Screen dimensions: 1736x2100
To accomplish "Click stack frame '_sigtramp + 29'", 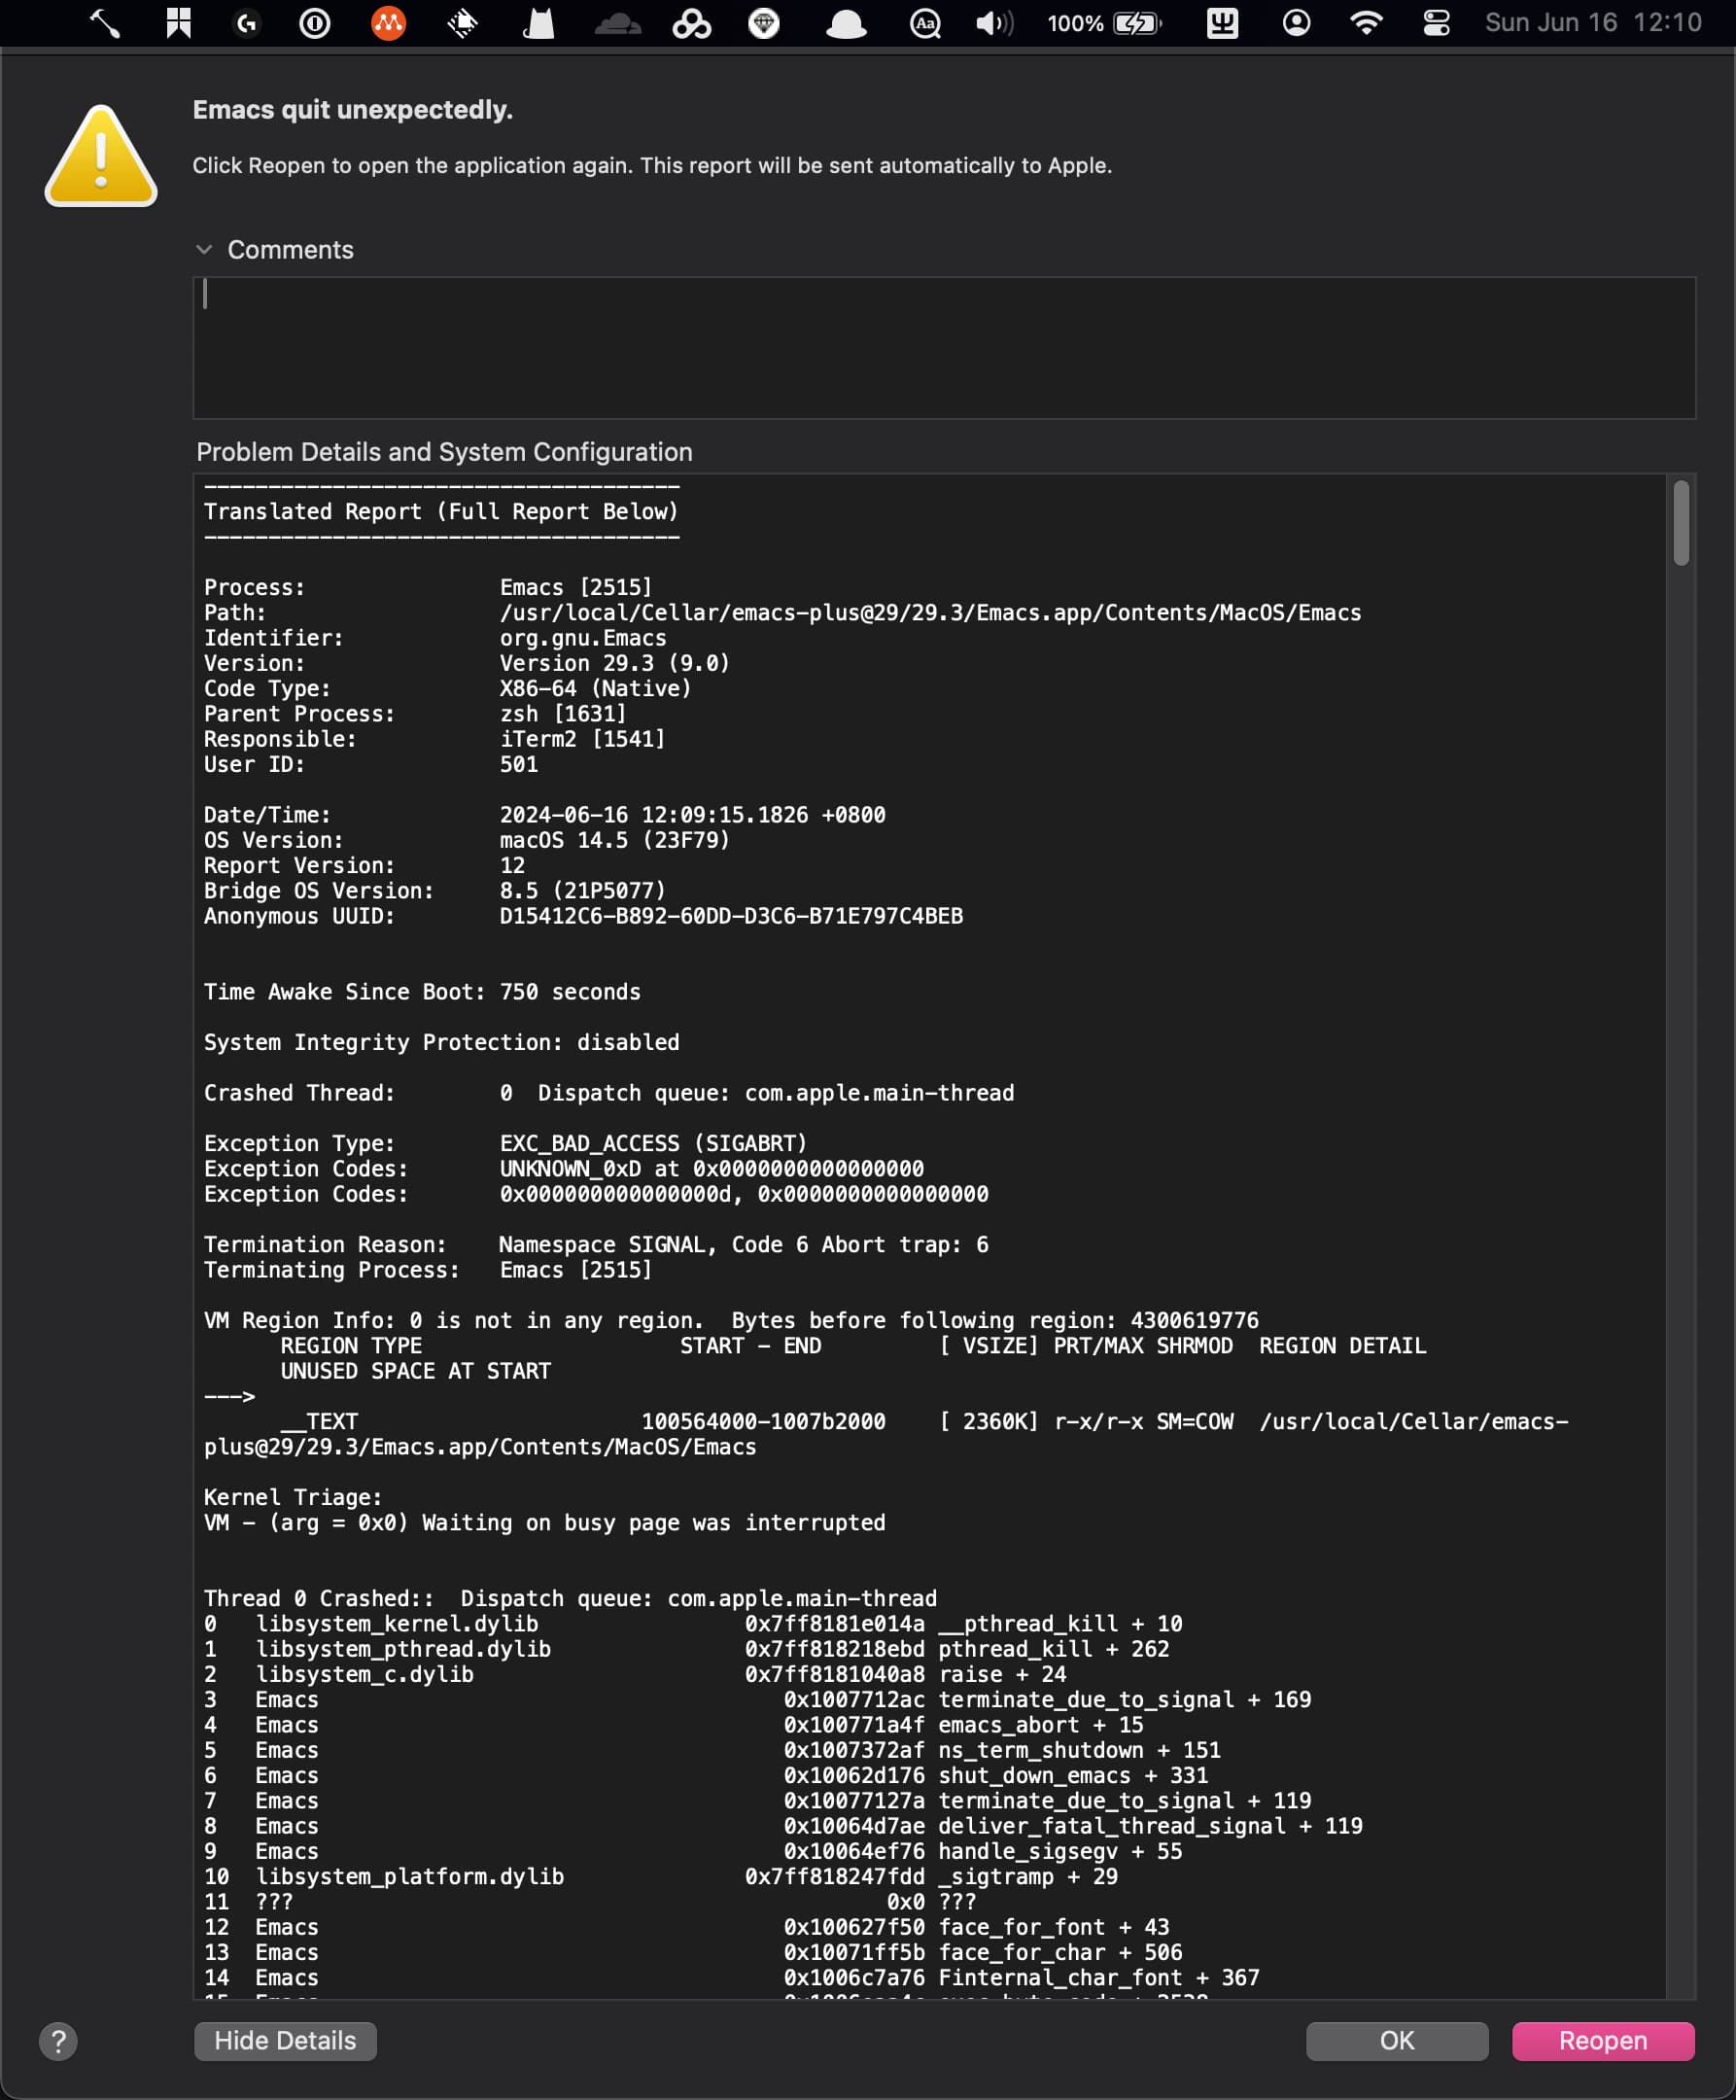I will pos(661,1877).
